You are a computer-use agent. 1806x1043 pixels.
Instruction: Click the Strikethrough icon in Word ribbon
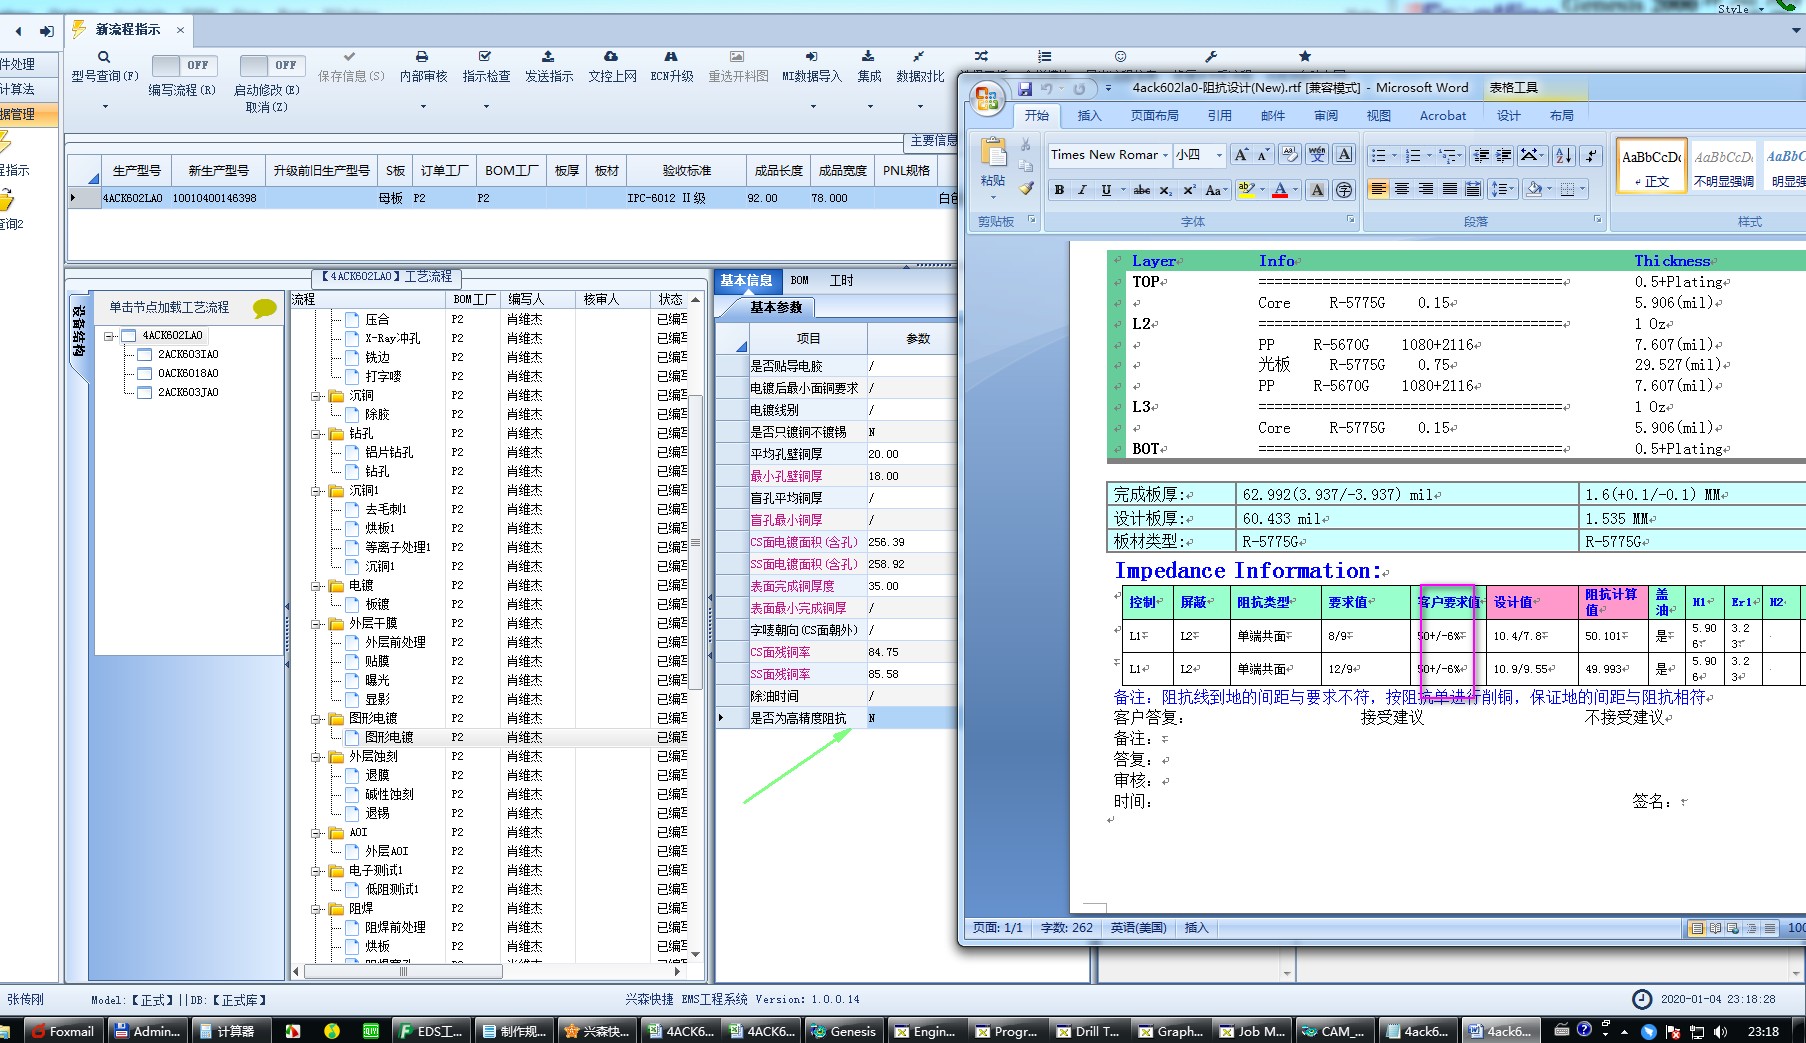pos(1141,189)
